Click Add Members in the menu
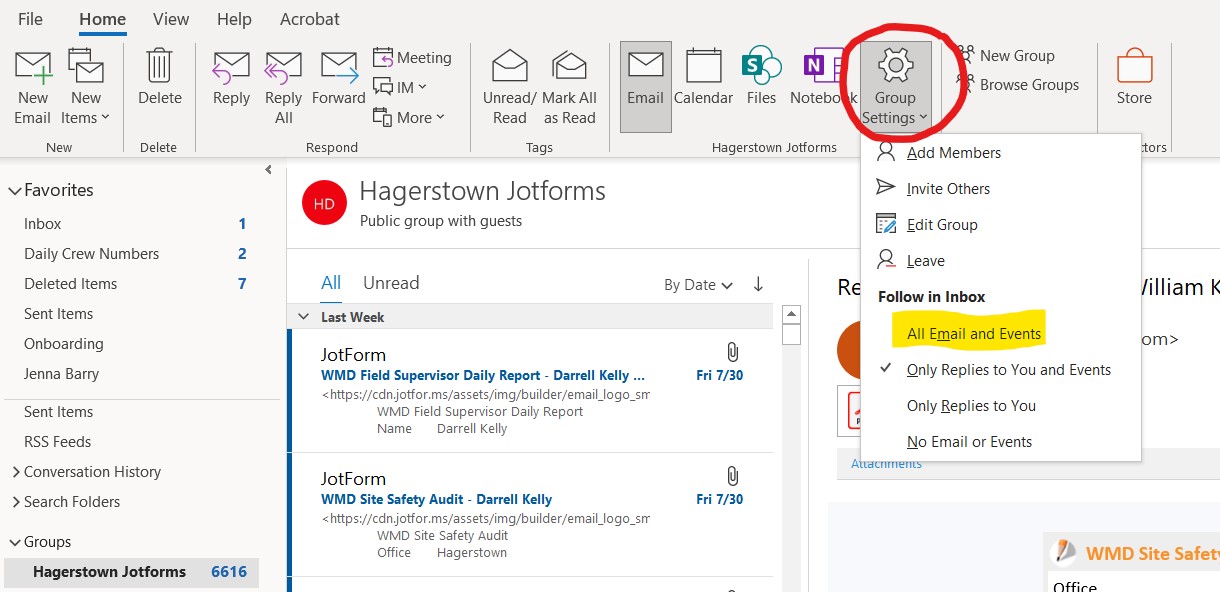 click(953, 153)
